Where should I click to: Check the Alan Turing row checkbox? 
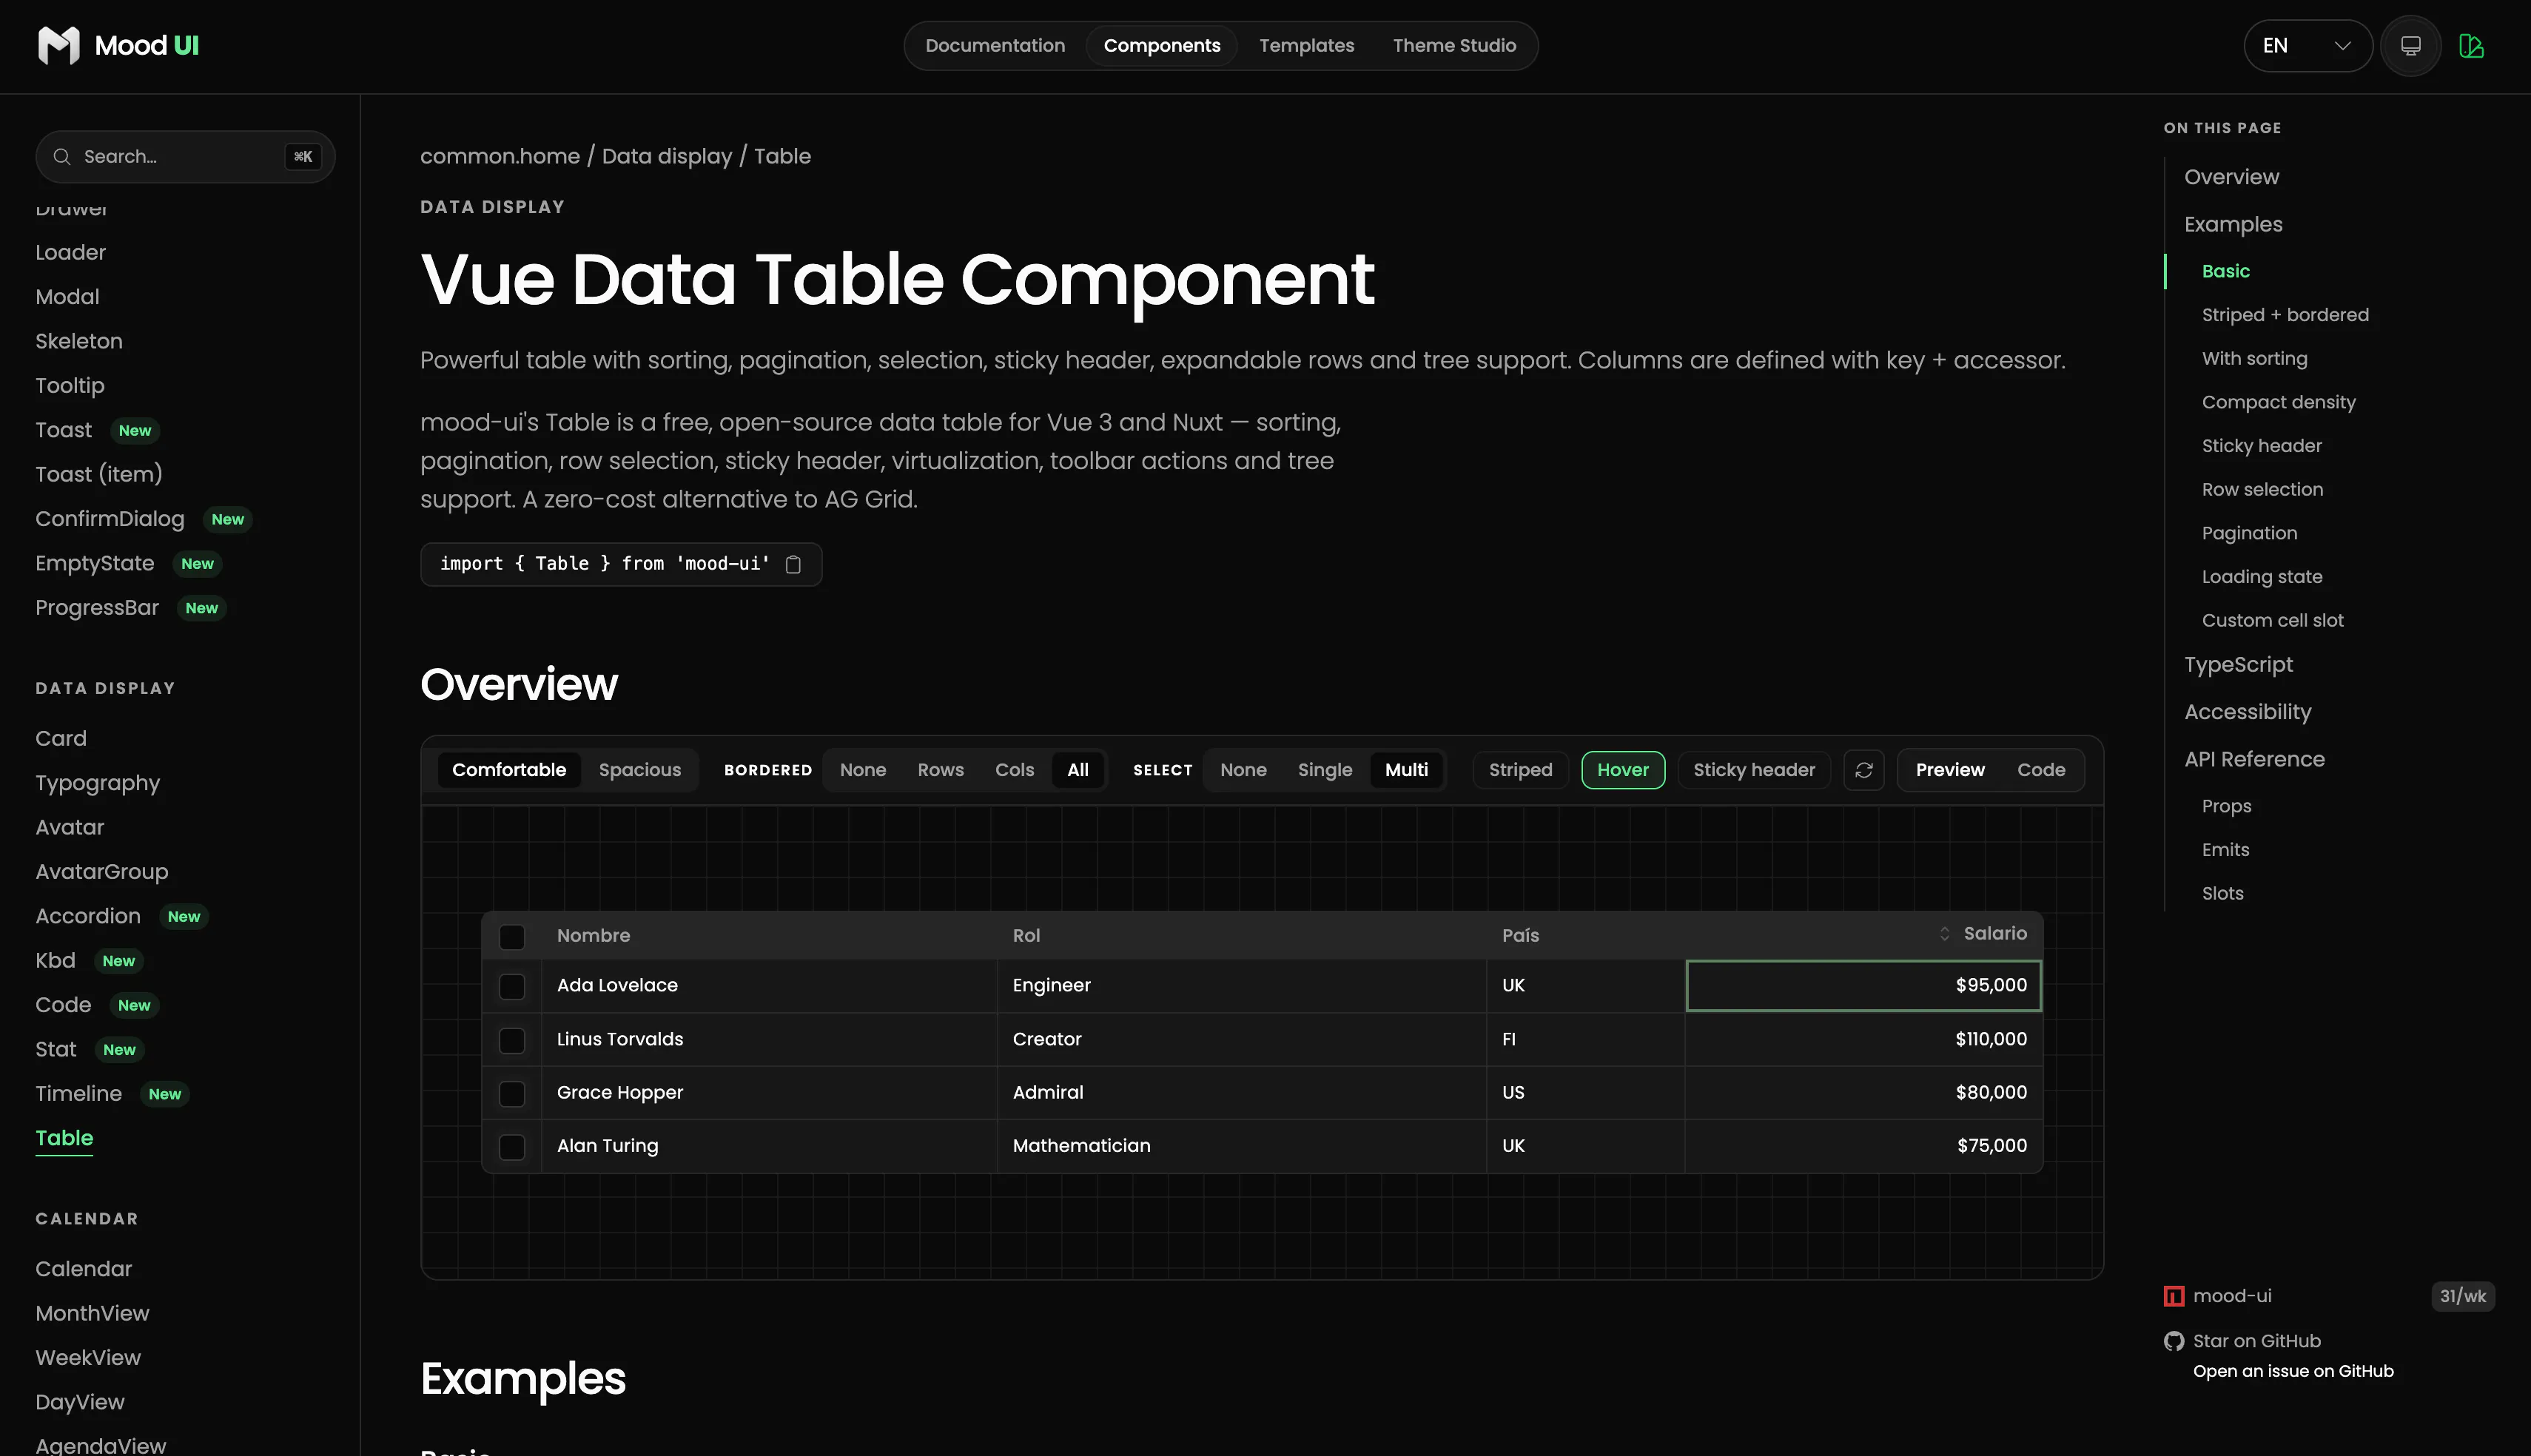[512, 1147]
